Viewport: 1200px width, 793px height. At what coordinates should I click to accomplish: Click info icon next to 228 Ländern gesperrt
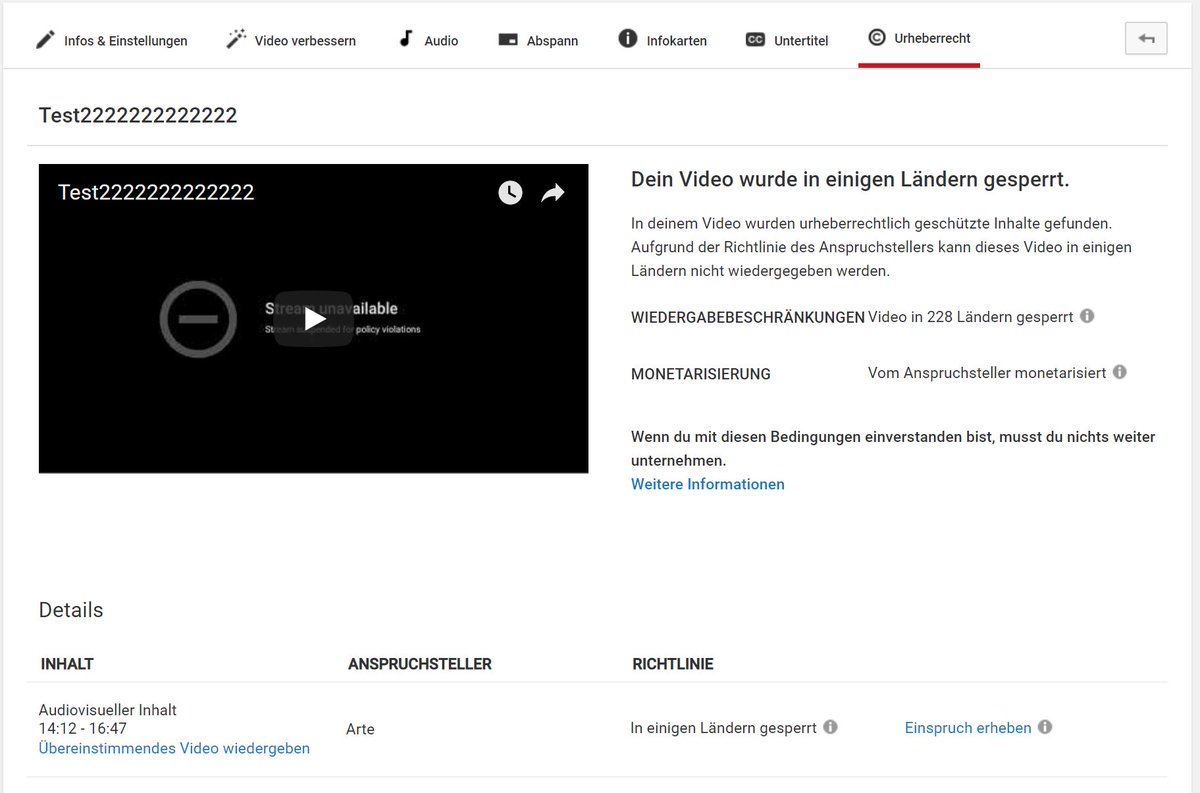point(1087,316)
